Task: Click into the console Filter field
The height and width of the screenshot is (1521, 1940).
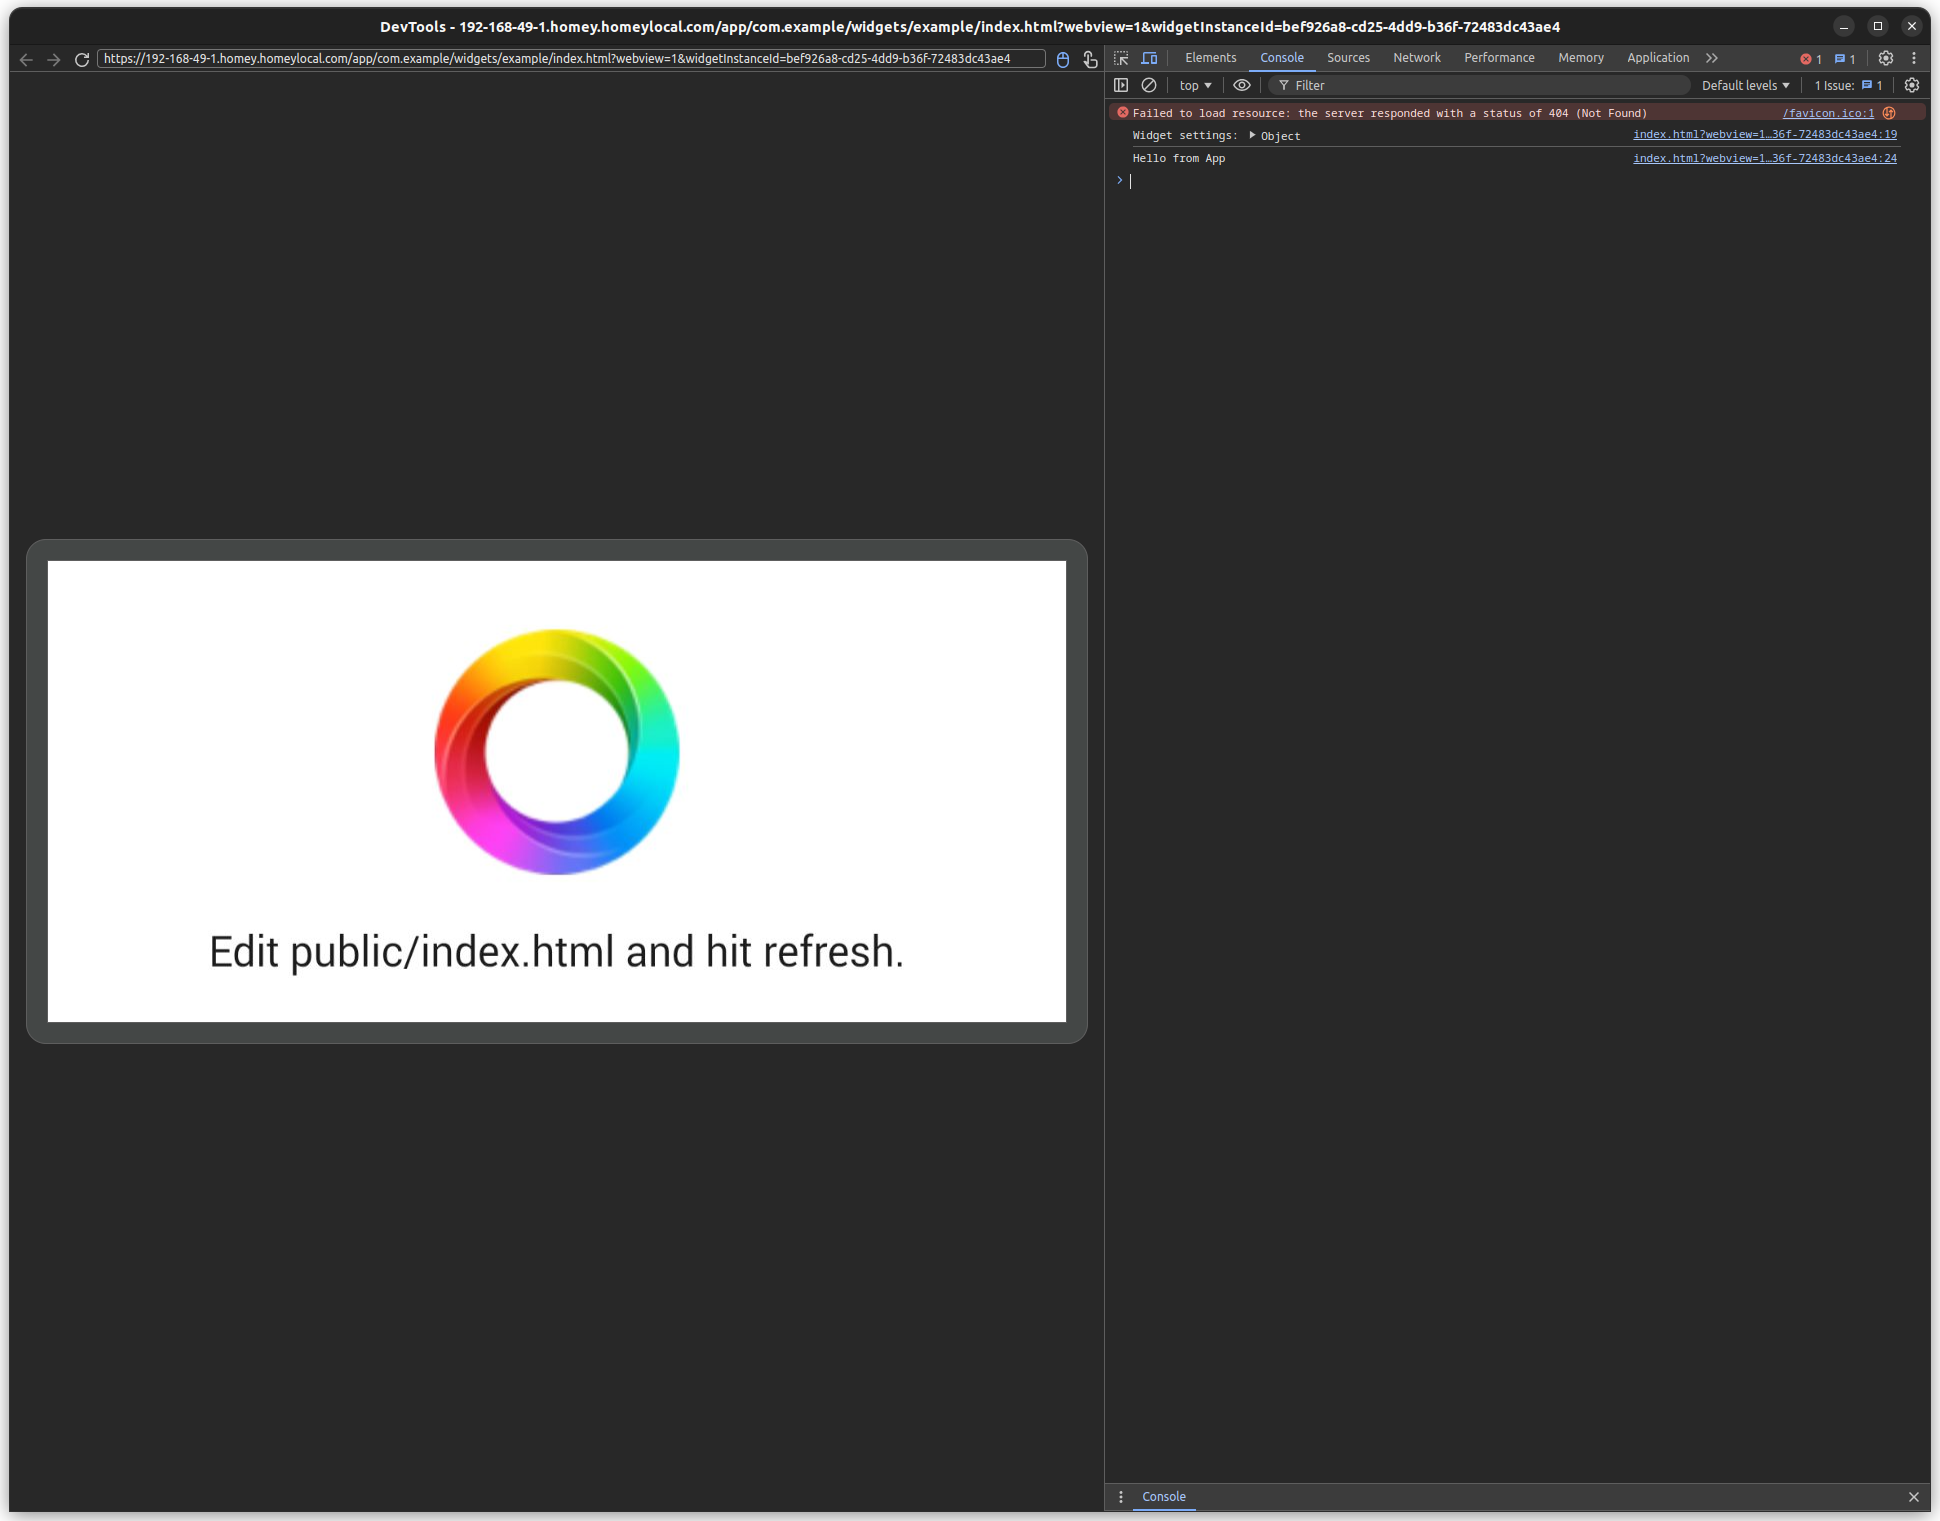Action: pyautogui.click(x=1480, y=86)
